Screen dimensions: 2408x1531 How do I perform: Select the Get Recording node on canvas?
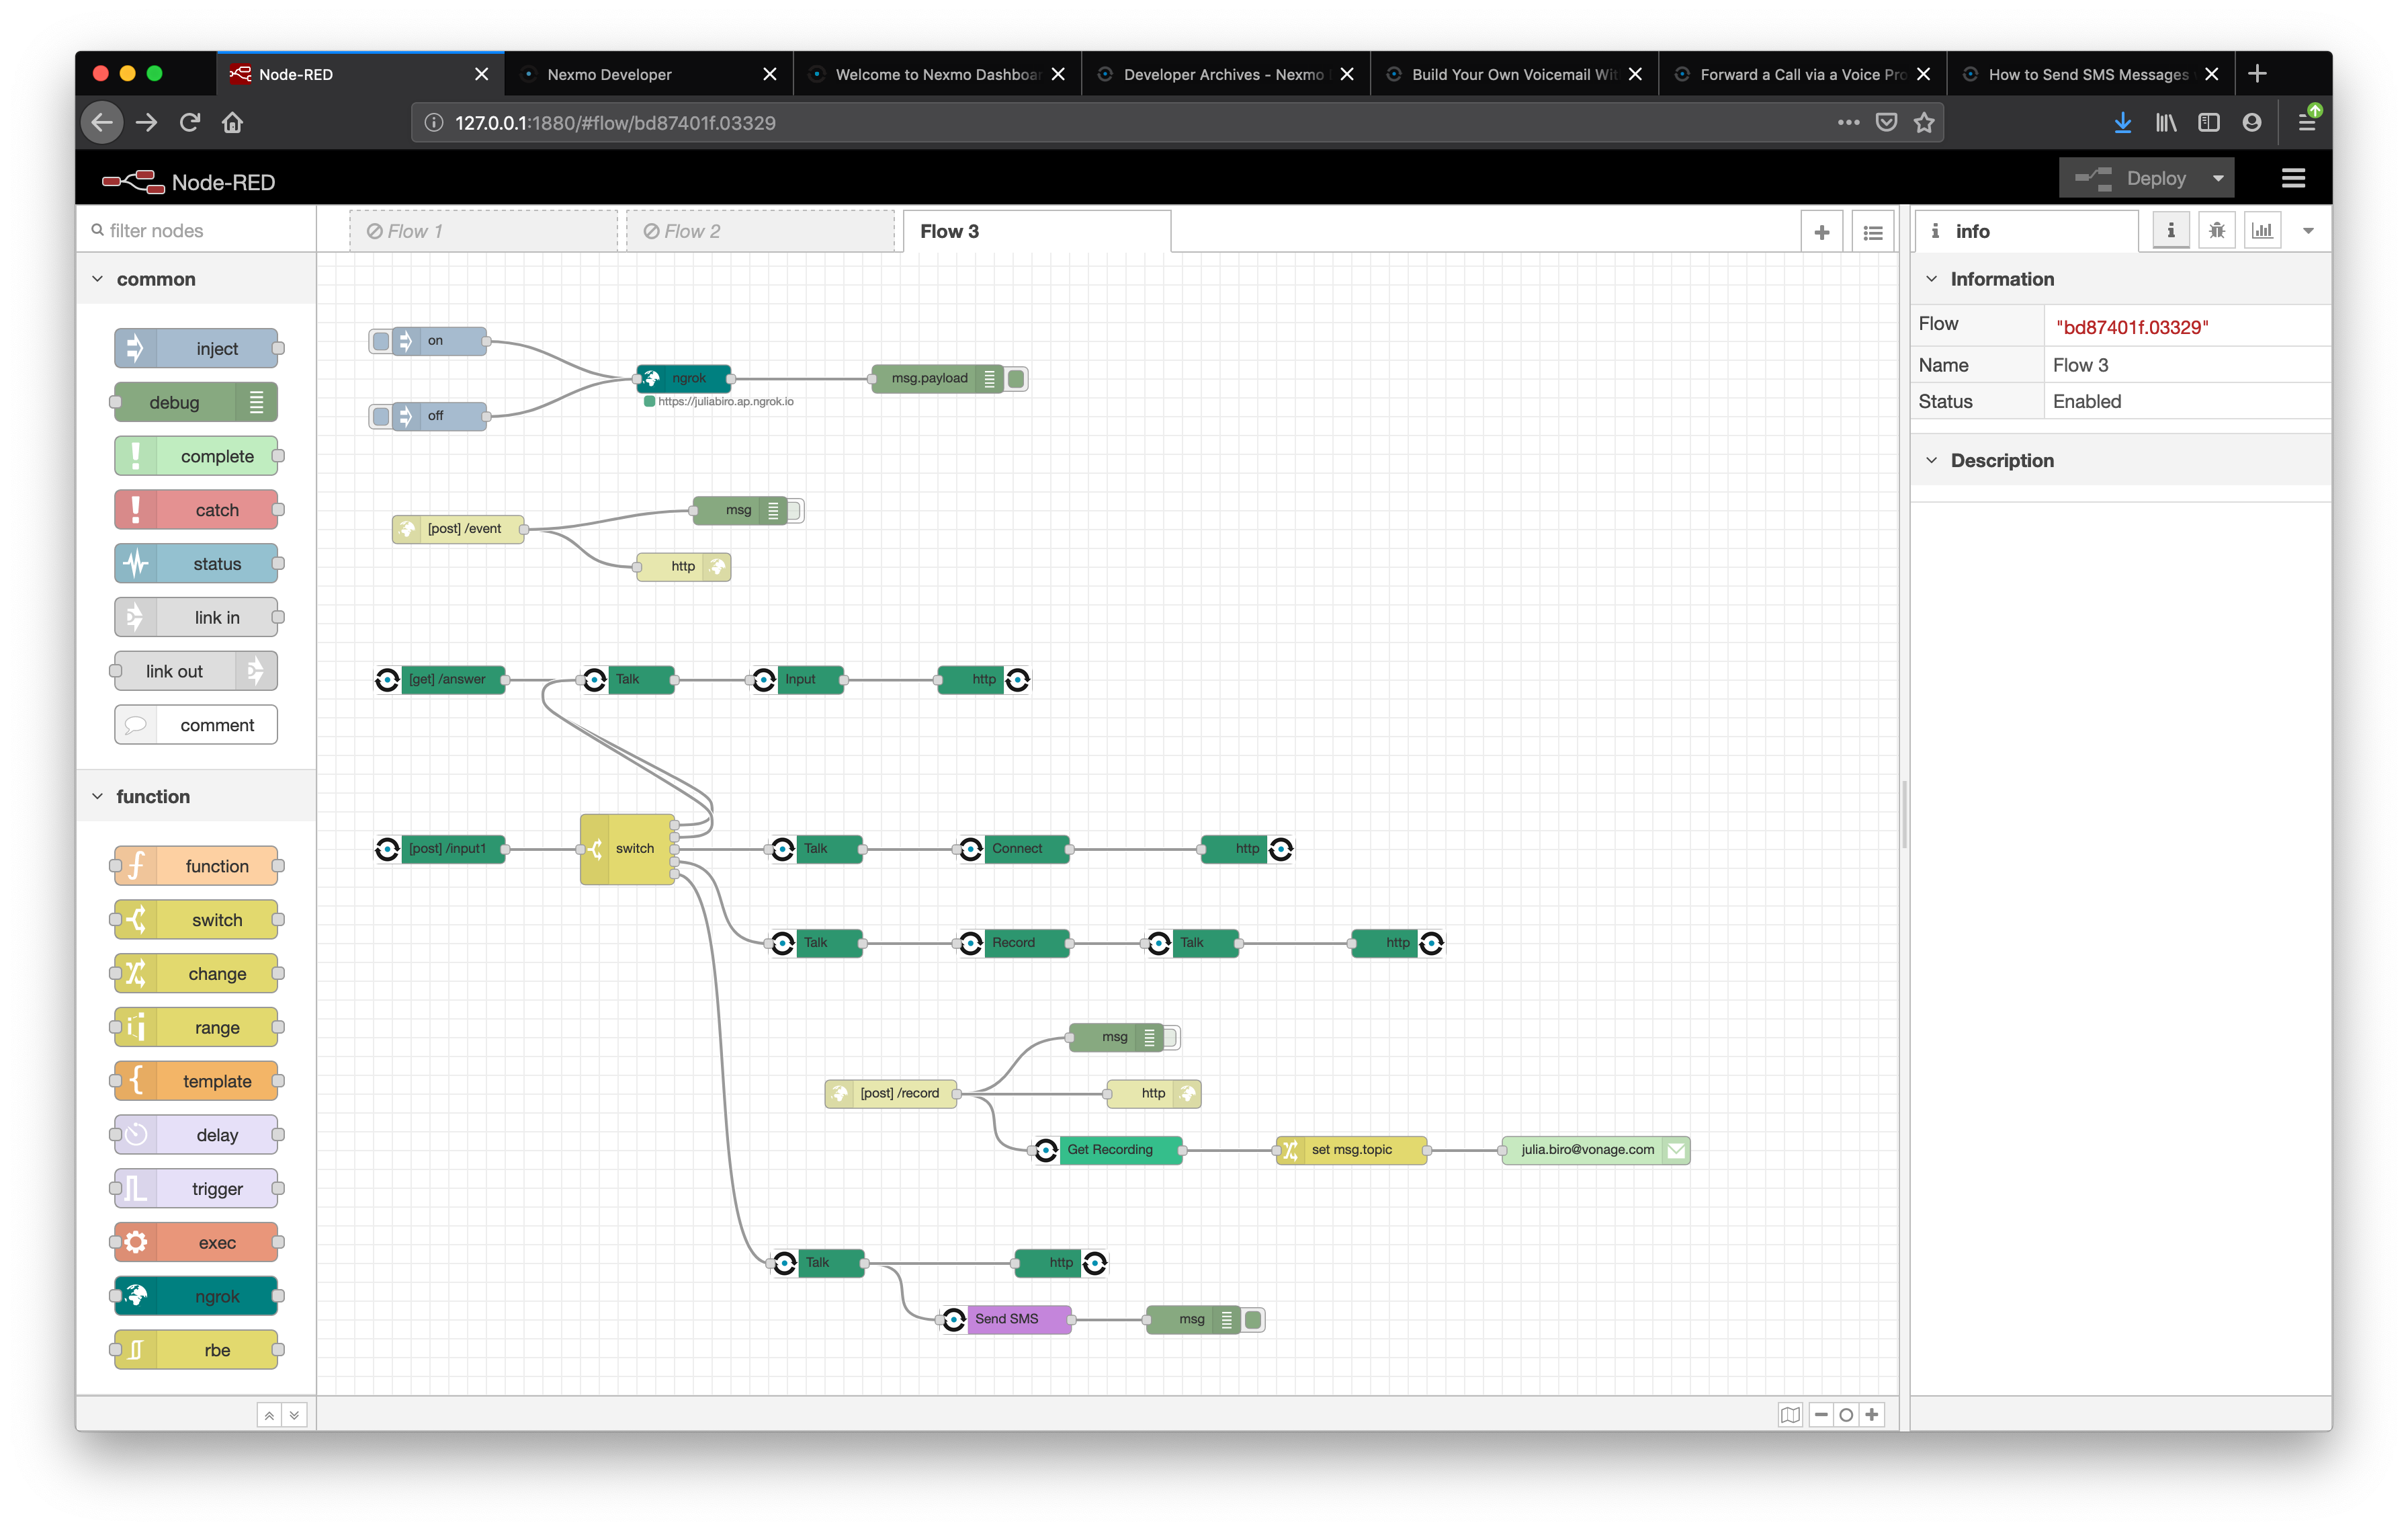1109,1150
